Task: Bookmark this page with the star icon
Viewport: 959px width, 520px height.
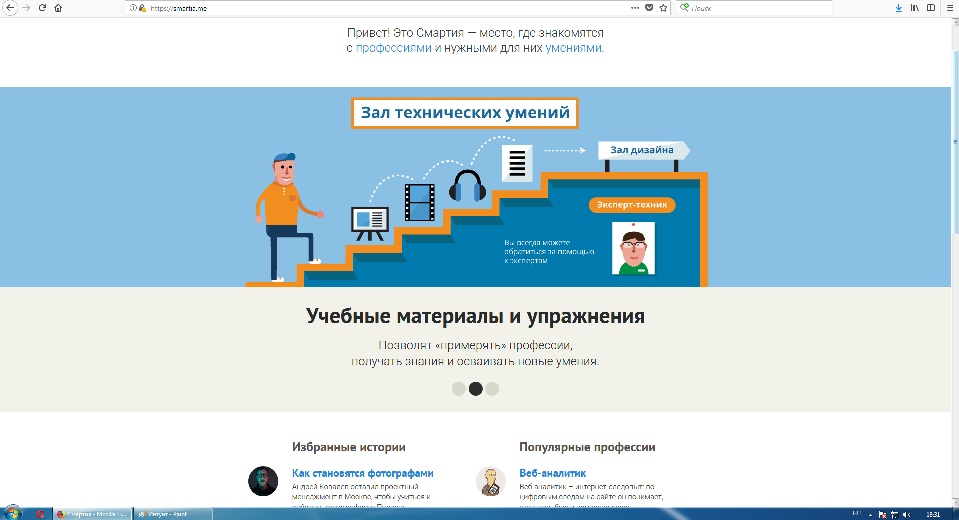Action: click(x=663, y=7)
